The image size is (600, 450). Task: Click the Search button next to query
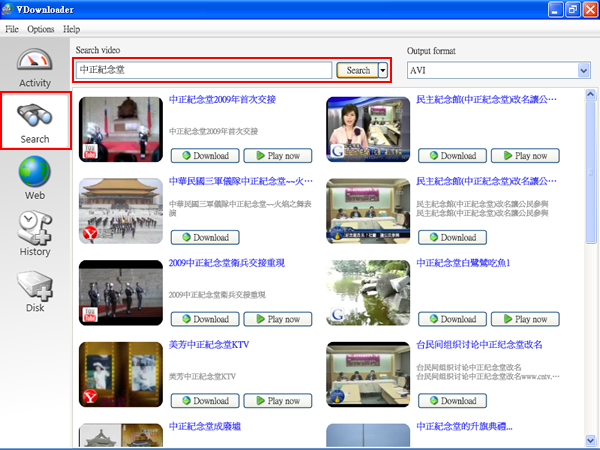click(357, 70)
